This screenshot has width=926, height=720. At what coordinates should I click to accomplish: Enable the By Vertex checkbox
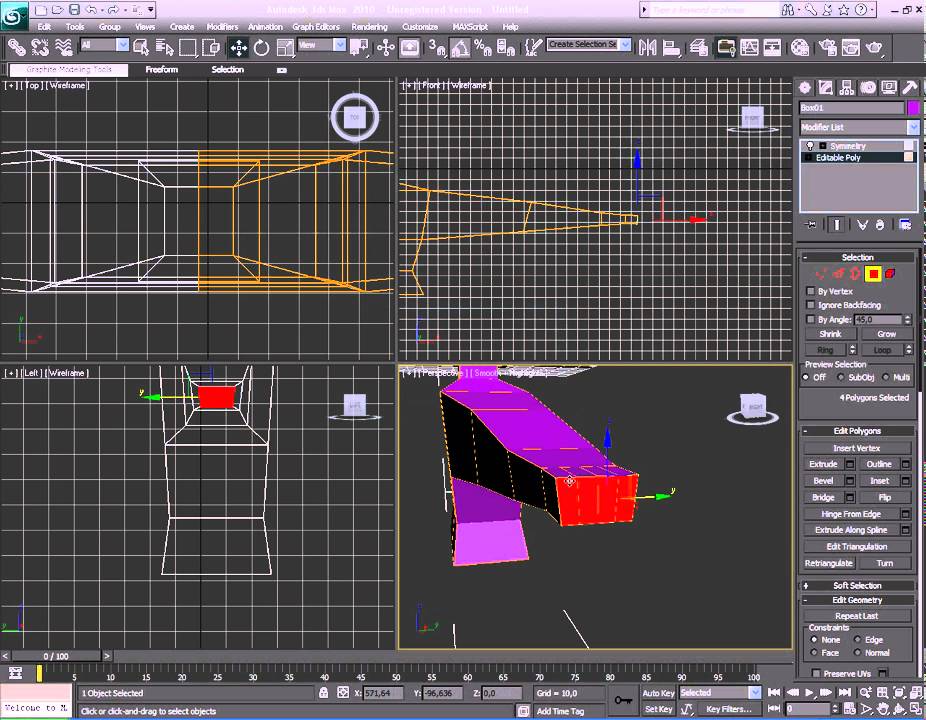[811, 291]
